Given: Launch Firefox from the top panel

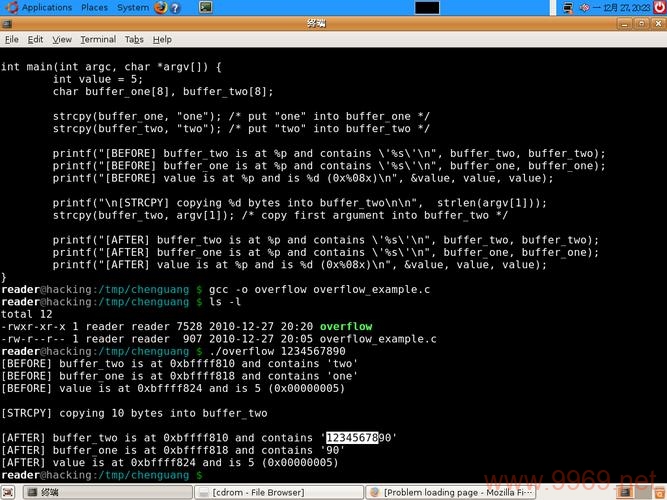Looking at the screenshot, I should coord(160,7).
